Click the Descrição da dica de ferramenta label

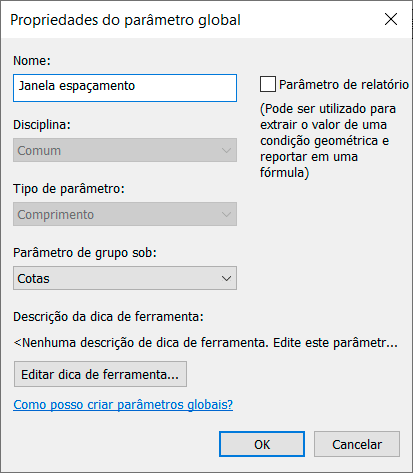(108, 316)
